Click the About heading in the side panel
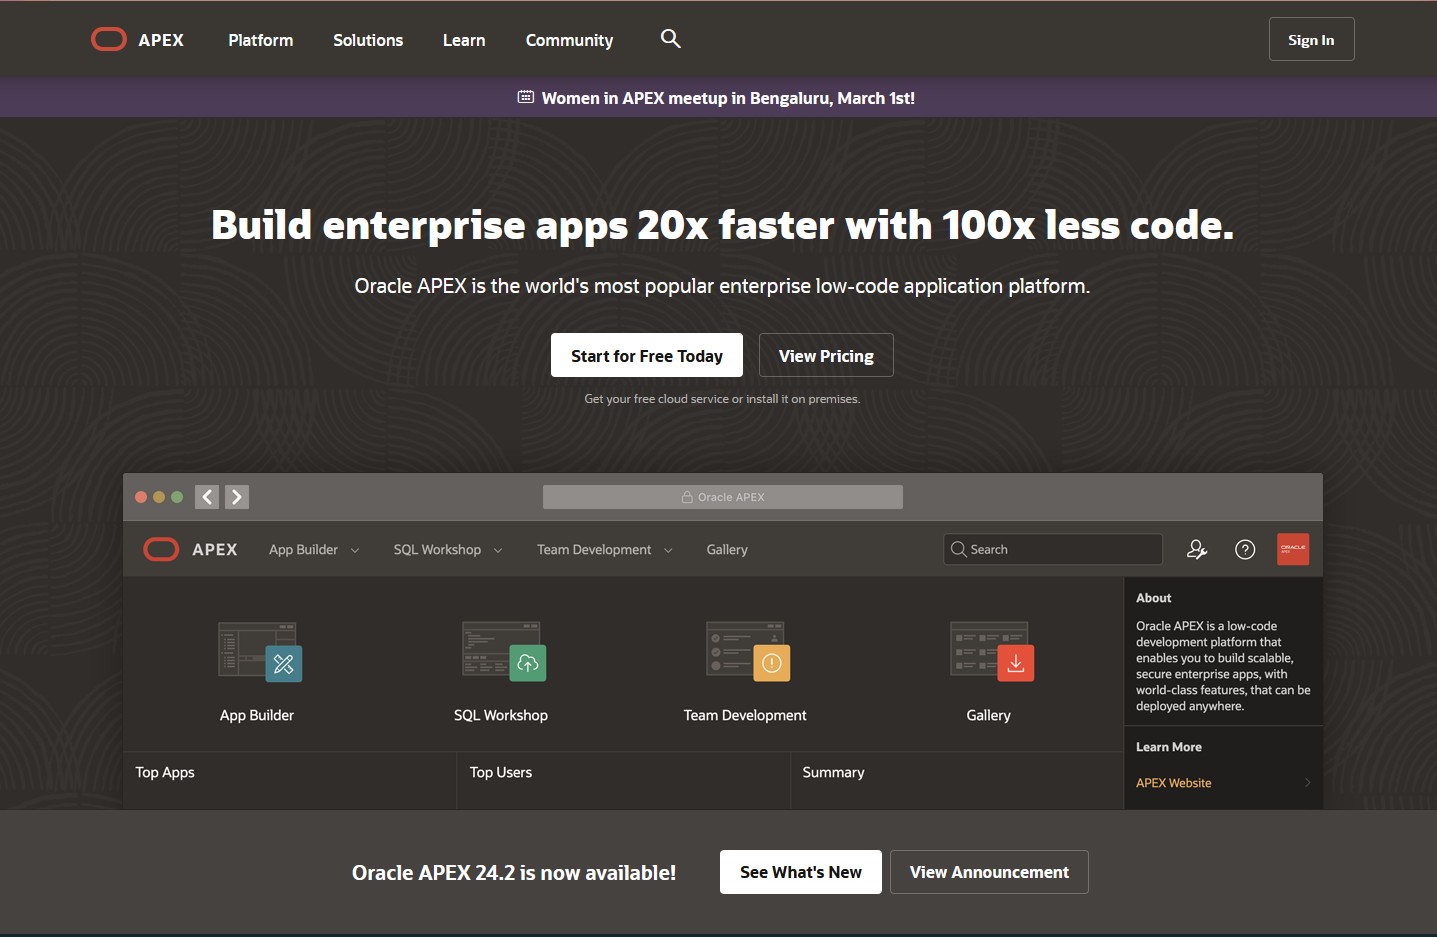The width and height of the screenshot is (1437, 937). pyautogui.click(x=1153, y=598)
